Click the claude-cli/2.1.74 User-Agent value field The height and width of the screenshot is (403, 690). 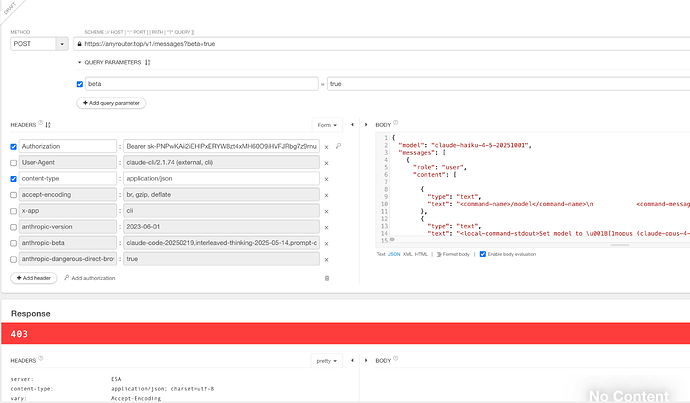221,162
